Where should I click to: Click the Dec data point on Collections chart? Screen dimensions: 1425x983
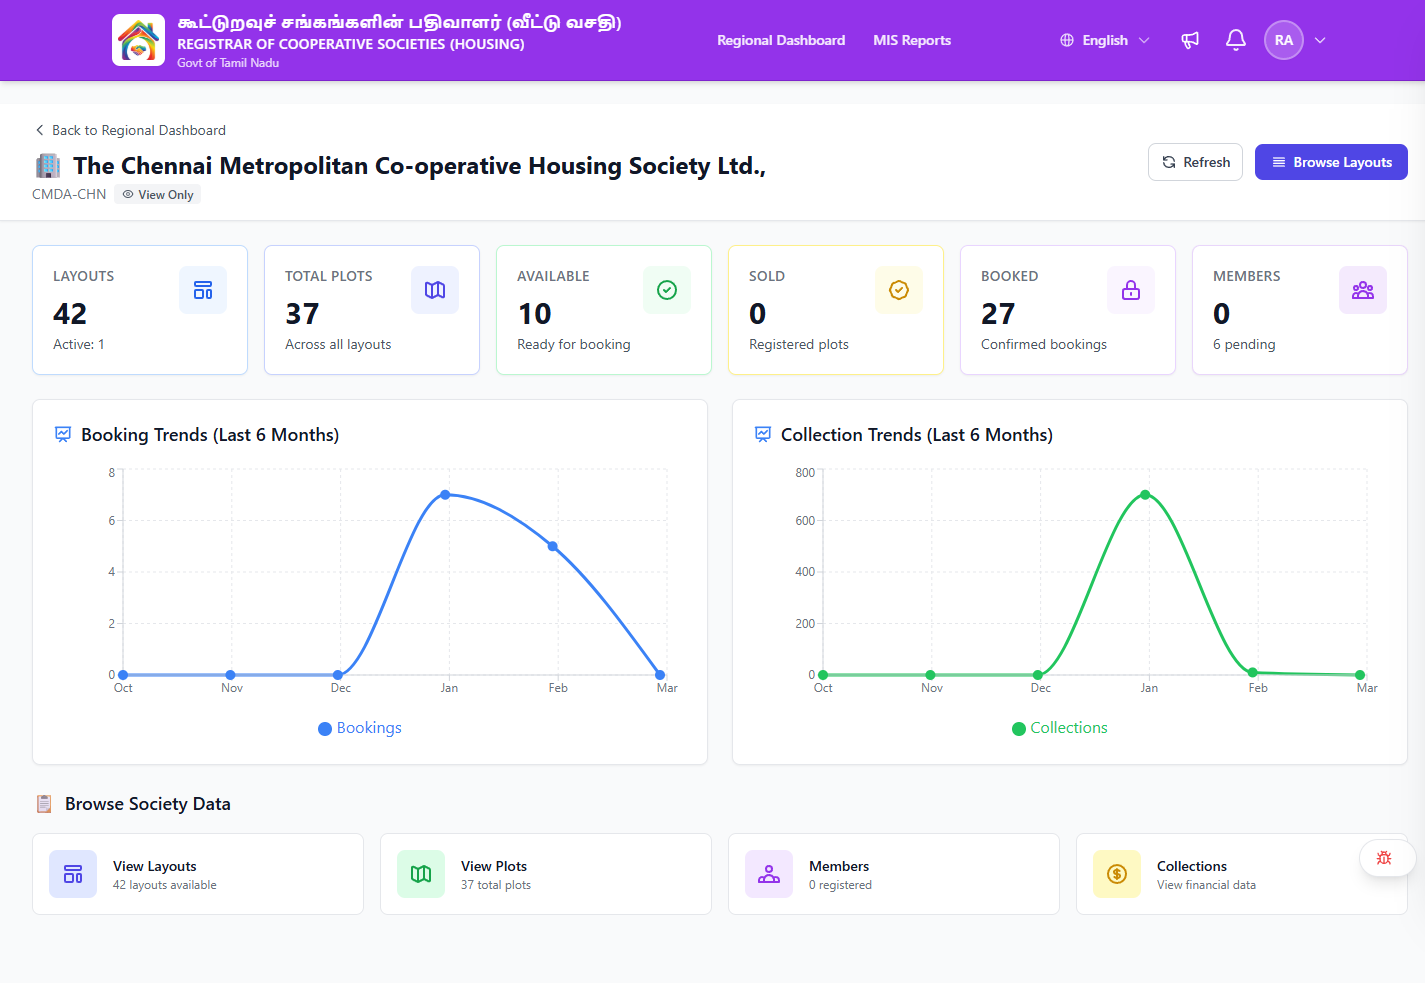pos(1038,675)
